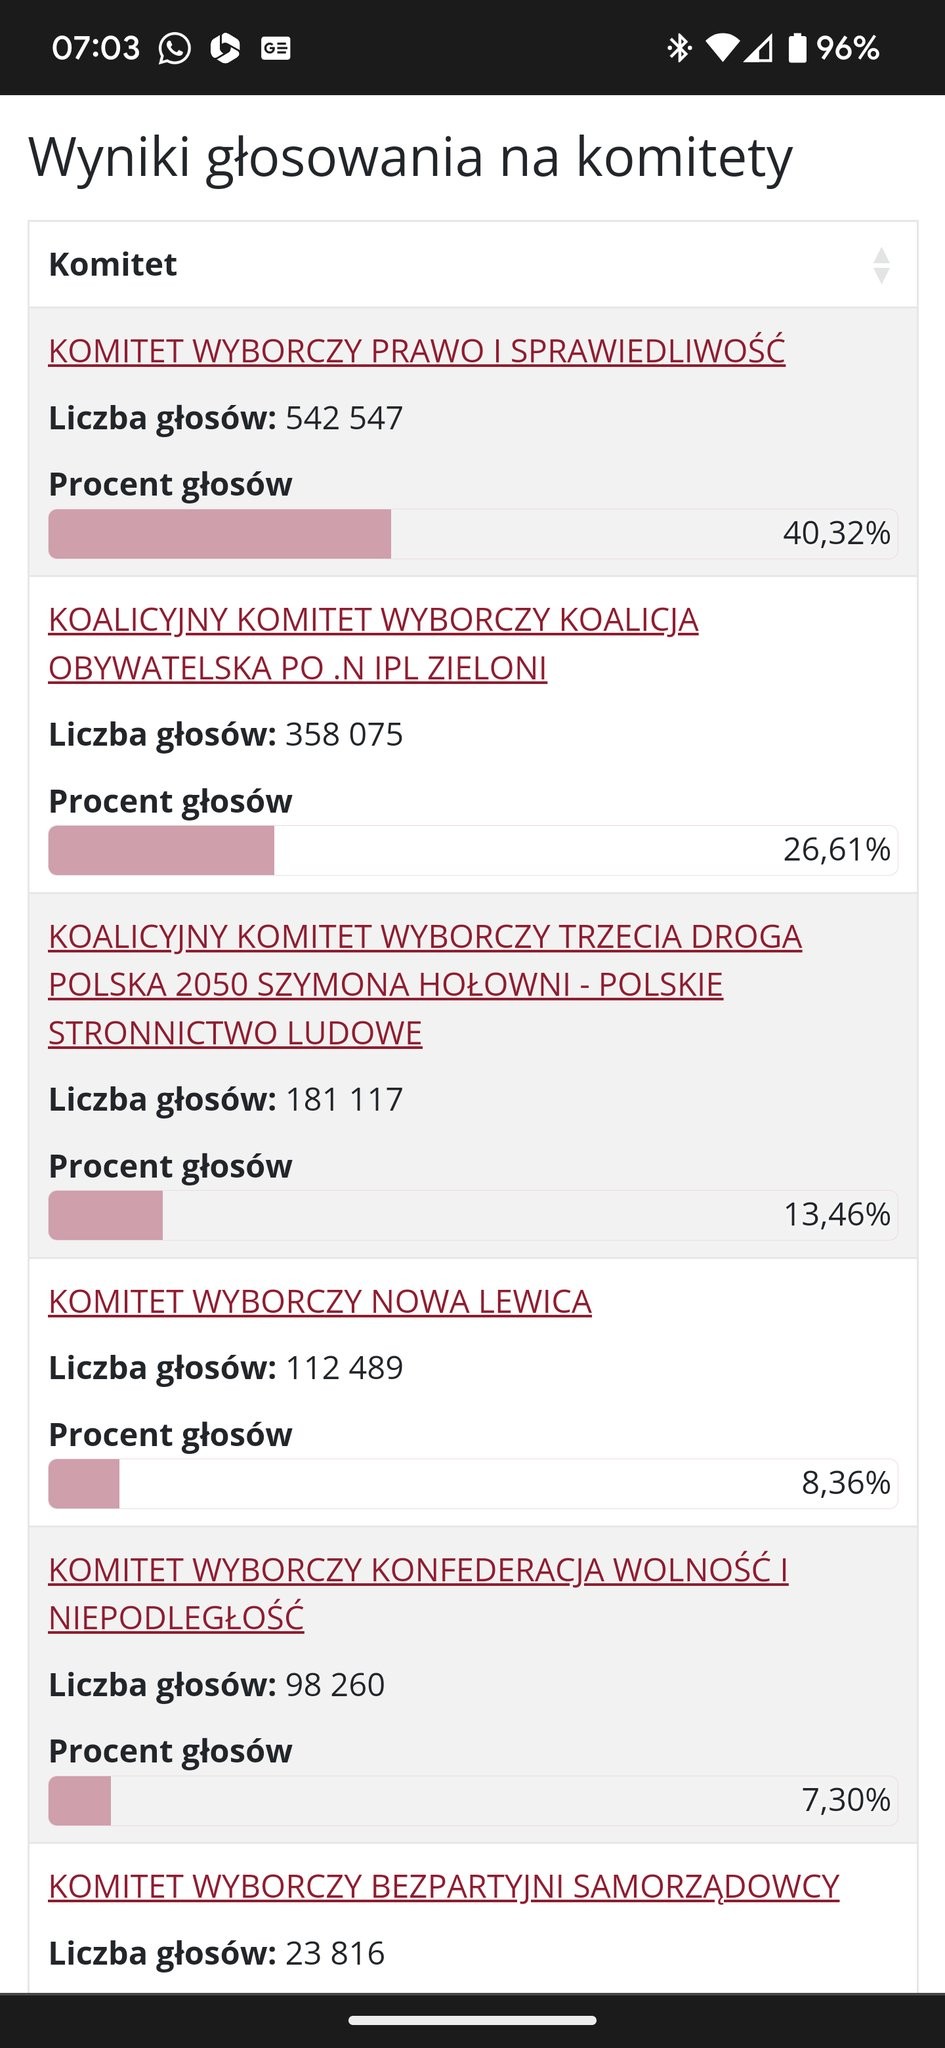Tap the battery indicator icon
This screenshot has height=2048, width=945.
click(x=797, y=48)
